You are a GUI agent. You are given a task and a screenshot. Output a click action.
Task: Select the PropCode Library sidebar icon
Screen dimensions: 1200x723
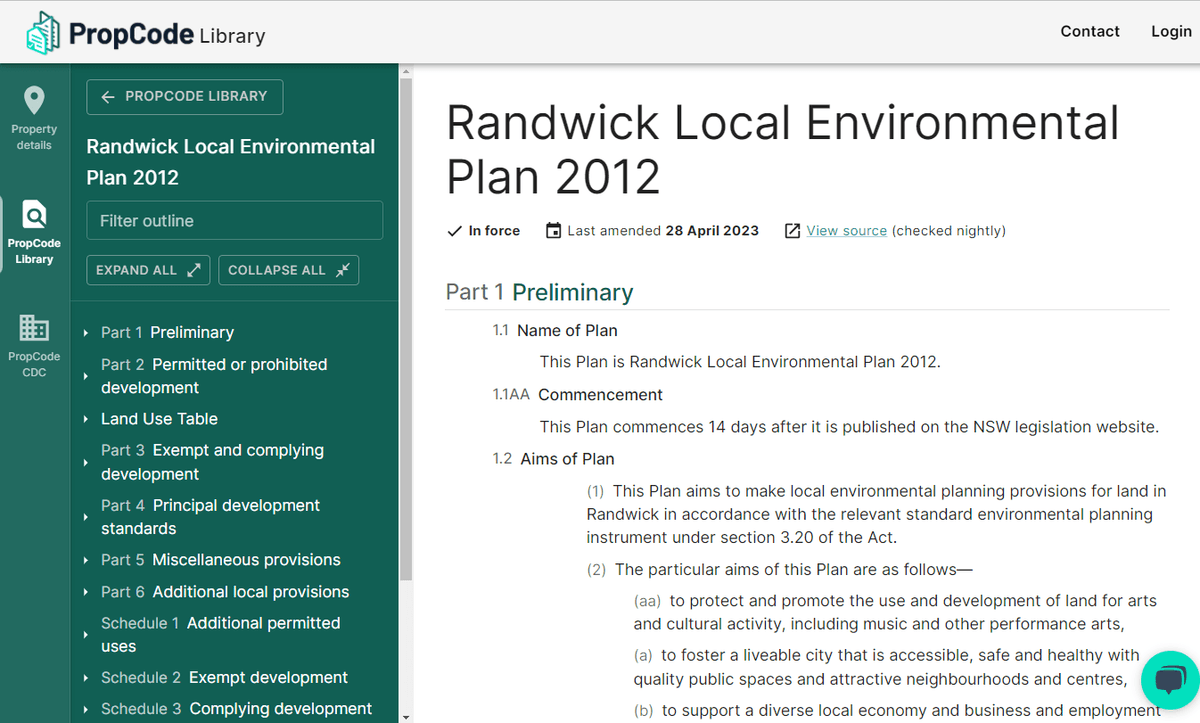click(x=34, y=231)
